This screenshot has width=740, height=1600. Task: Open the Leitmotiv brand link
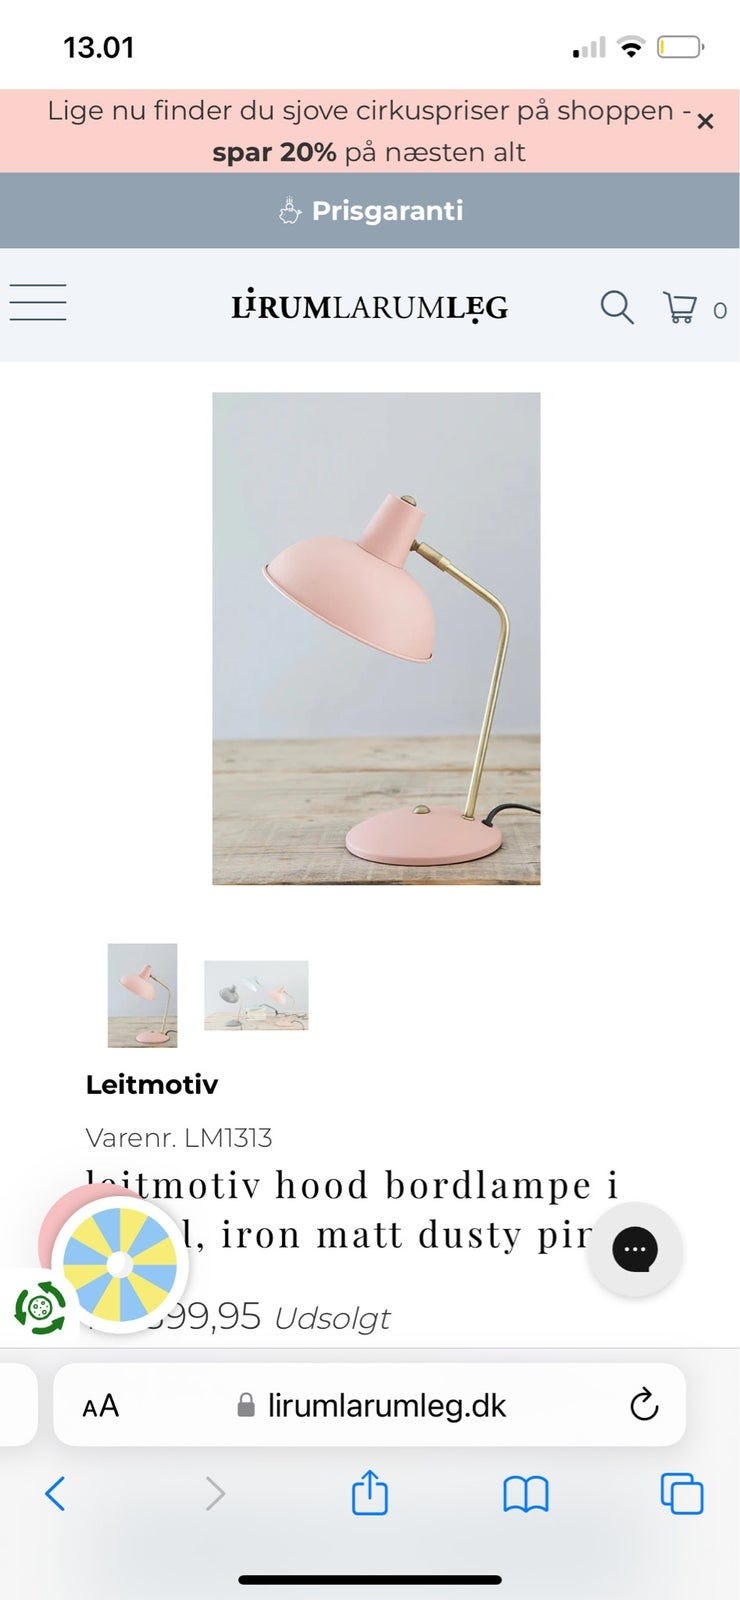tap(152, 1084)
